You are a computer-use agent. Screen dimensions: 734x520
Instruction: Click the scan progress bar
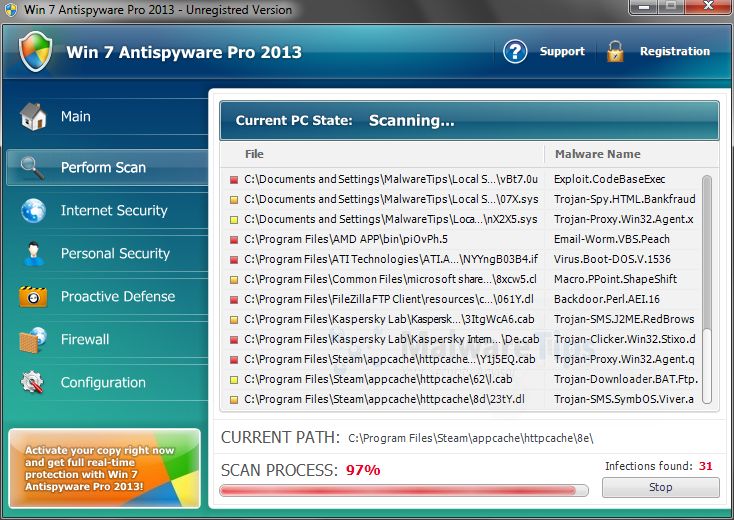coord(404,490)
